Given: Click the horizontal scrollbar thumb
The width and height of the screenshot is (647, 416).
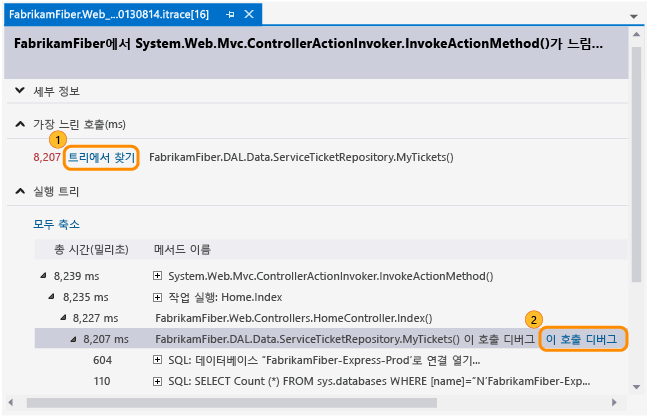Looking at the screenshot, I should point(231,402).
